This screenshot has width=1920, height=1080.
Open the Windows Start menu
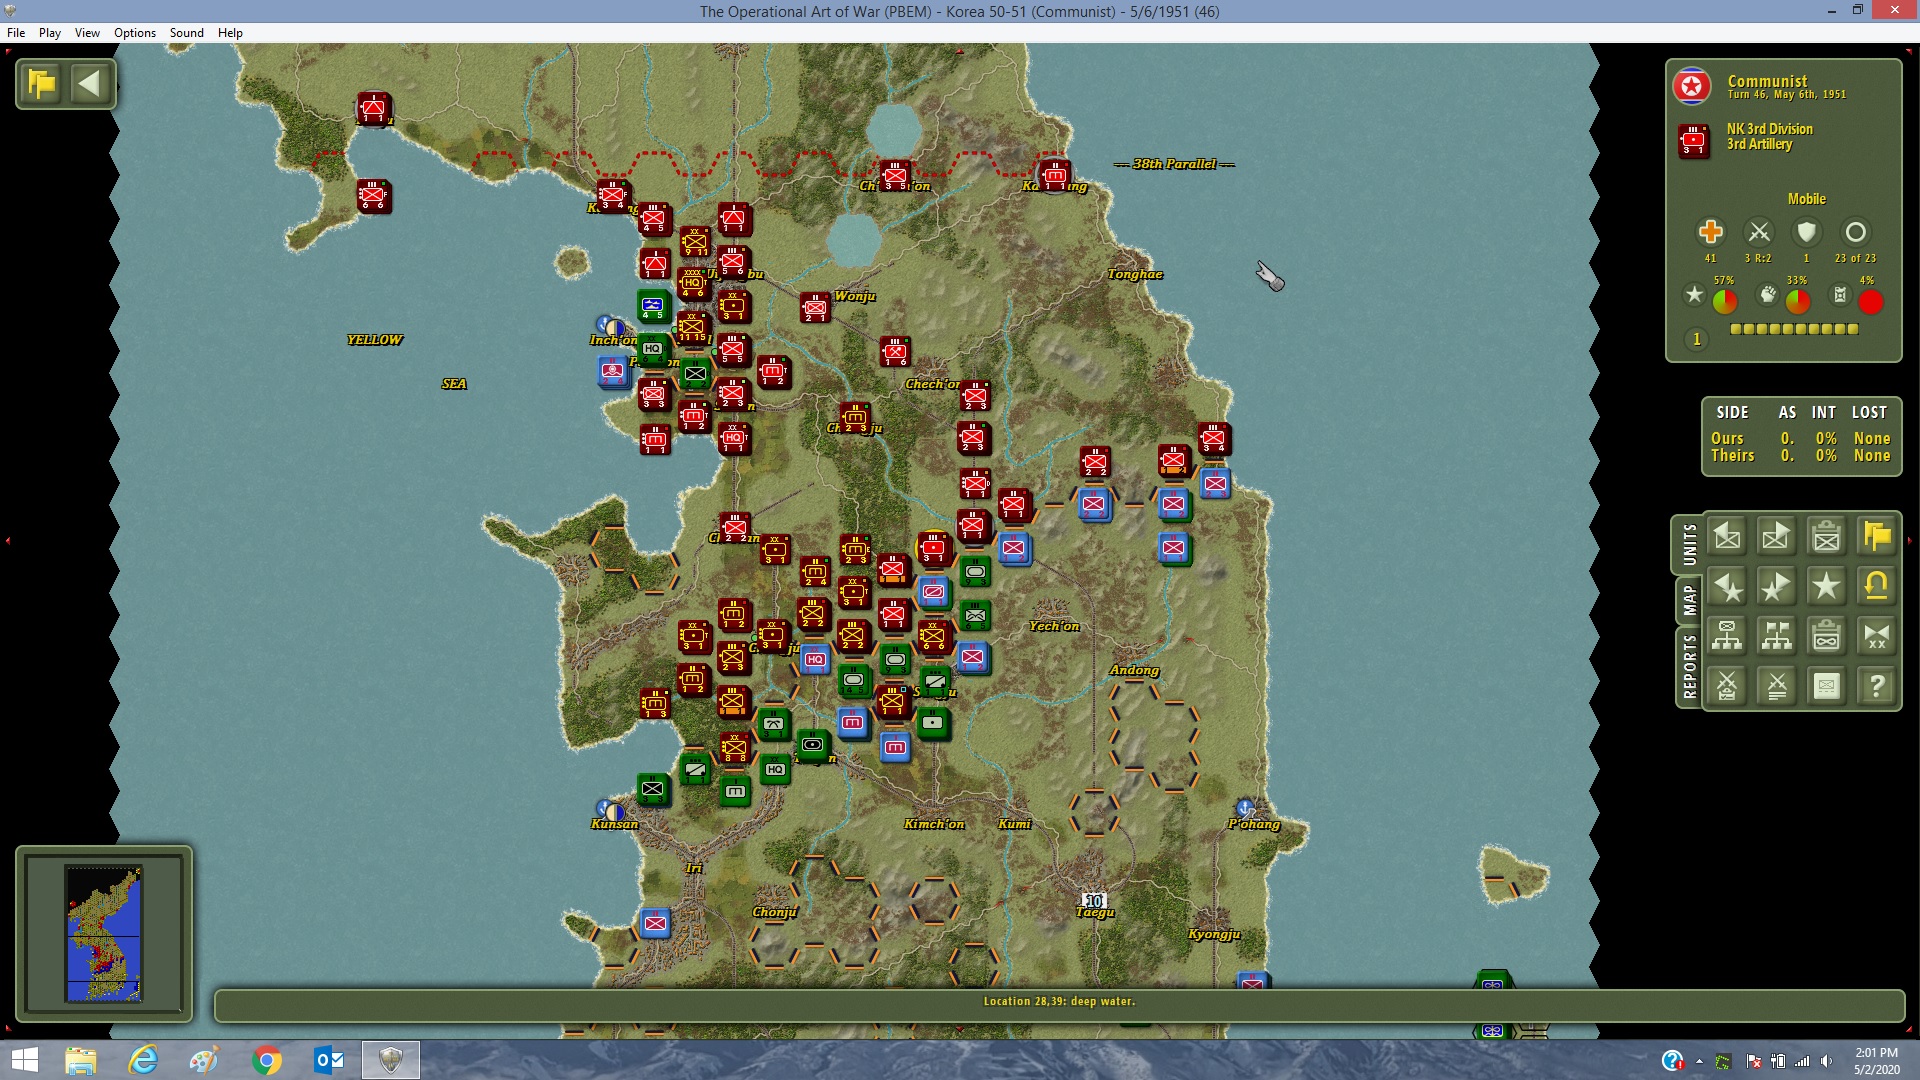(24, 1060)
